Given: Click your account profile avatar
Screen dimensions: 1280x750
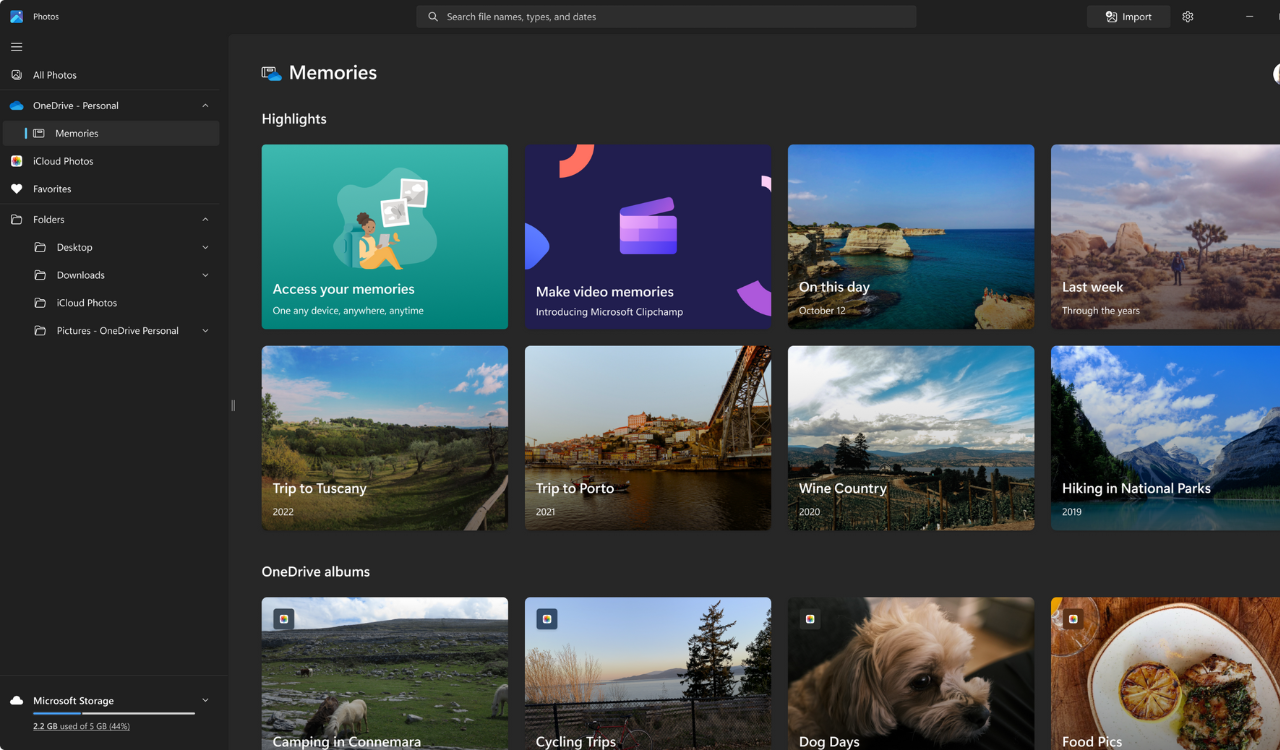Looking at the screenshot, I should click(x=1275, y=75).
